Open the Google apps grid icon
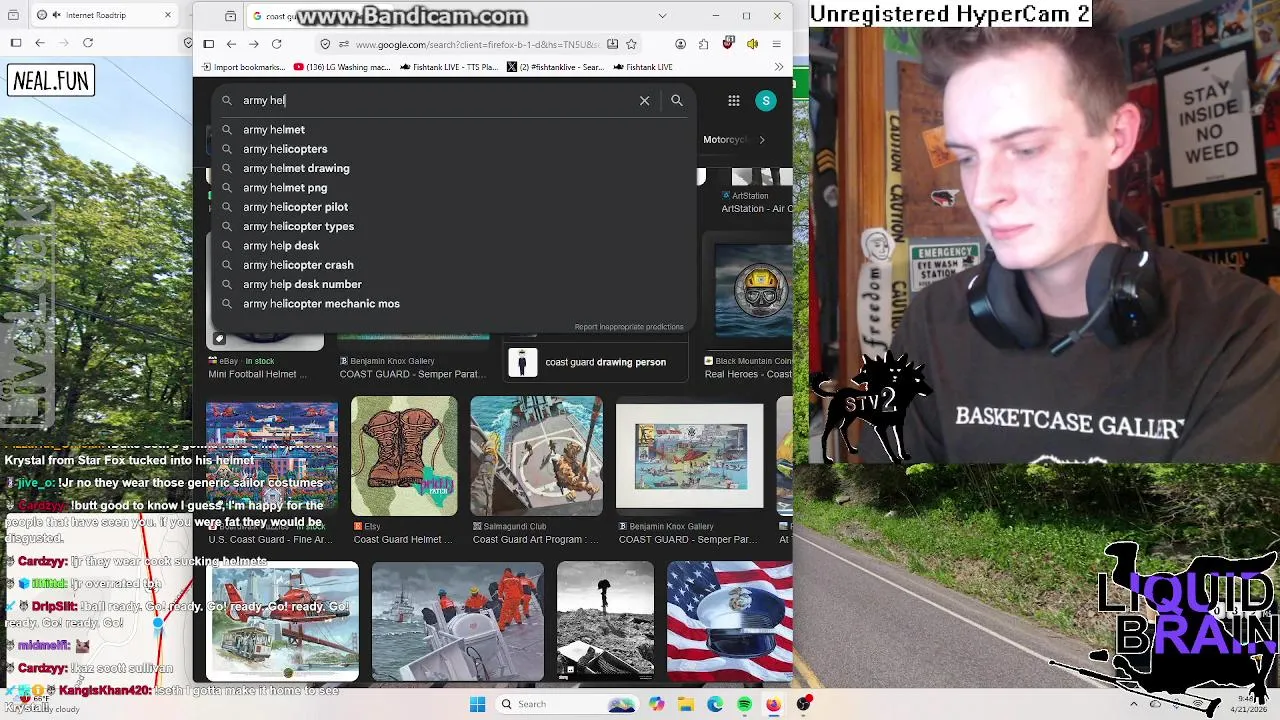Image resolution: width=1280 pixels, height=720 pixels. (x=734, y=100)
